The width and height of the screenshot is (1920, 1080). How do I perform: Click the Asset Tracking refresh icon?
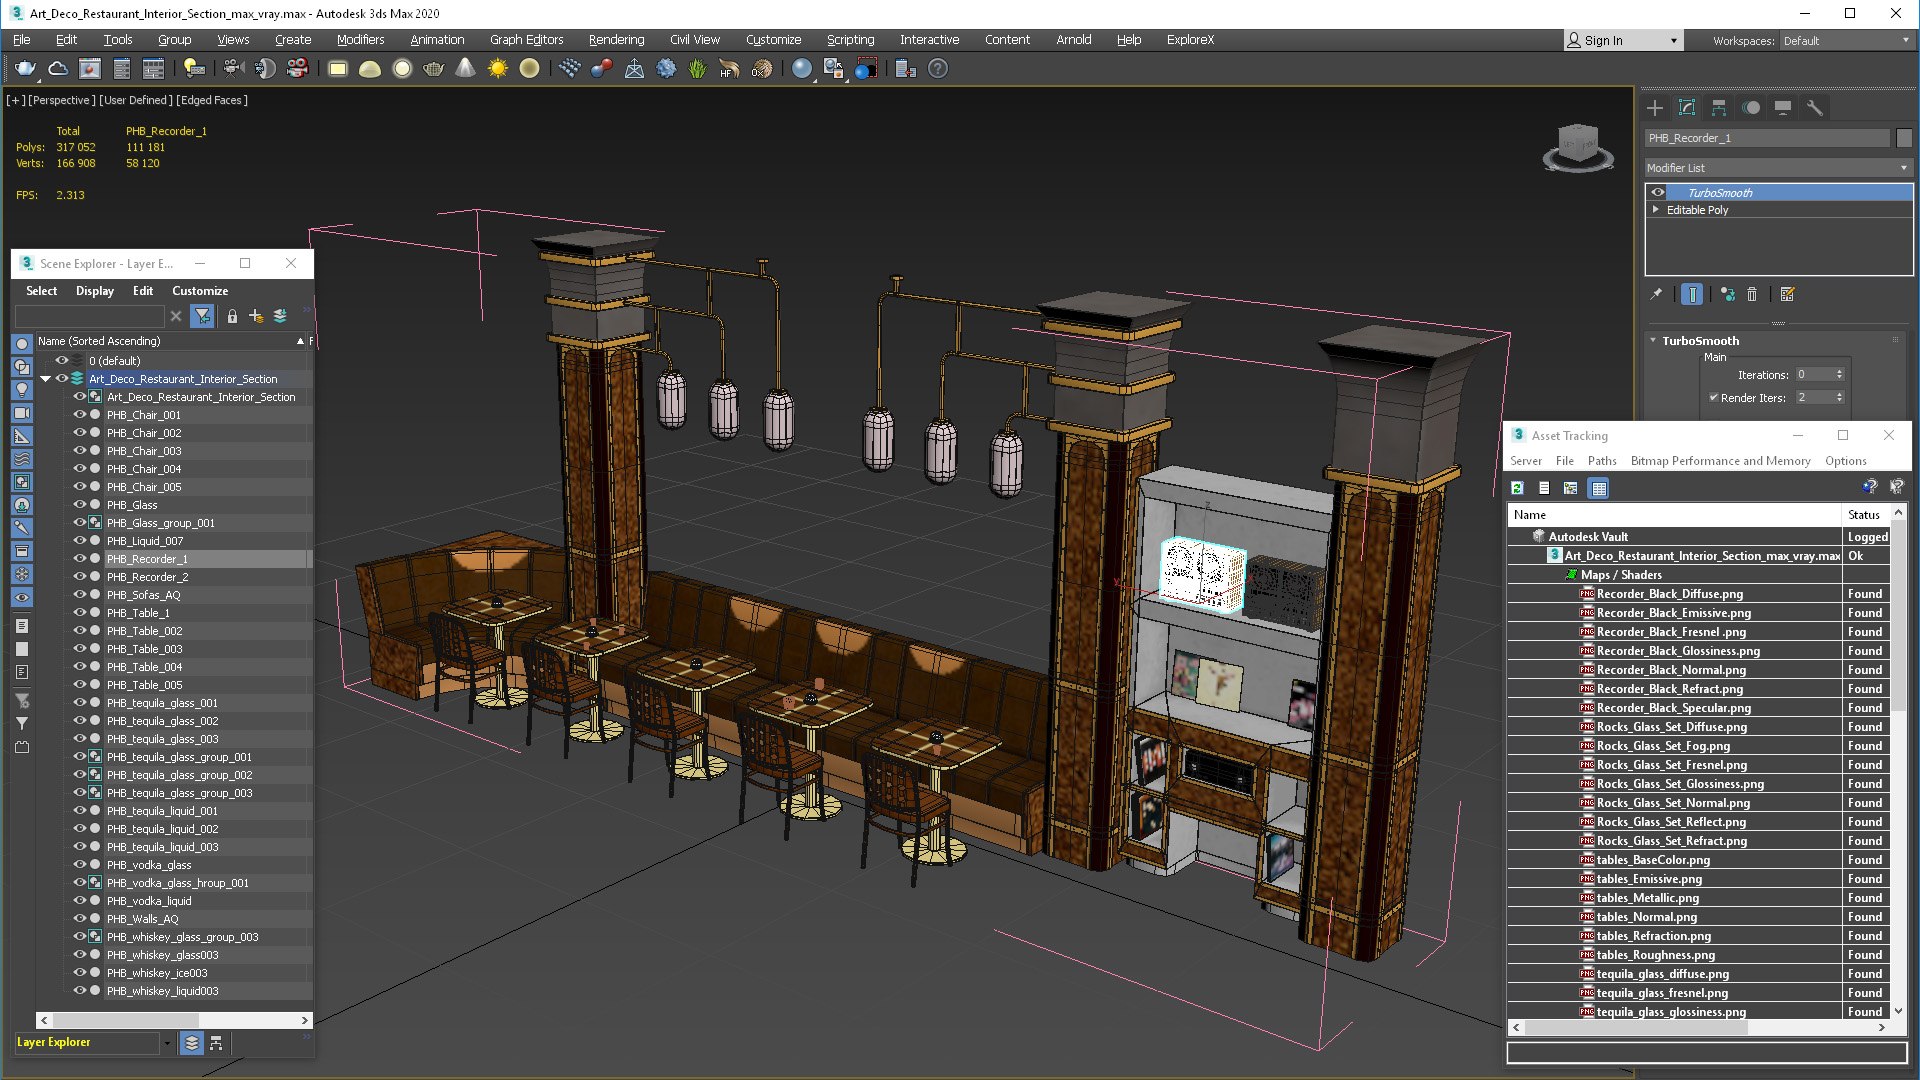pos(1517,488)
